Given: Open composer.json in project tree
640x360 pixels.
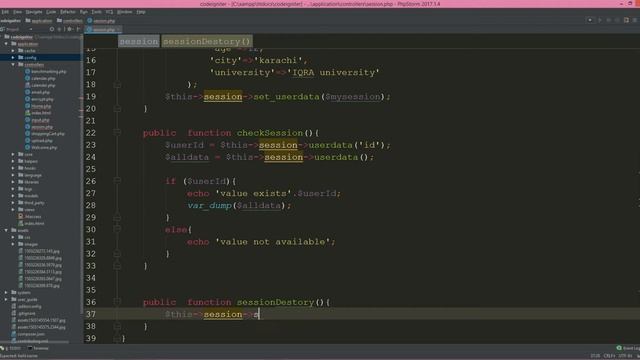Looking at the screenshot, I should point(27,334).
